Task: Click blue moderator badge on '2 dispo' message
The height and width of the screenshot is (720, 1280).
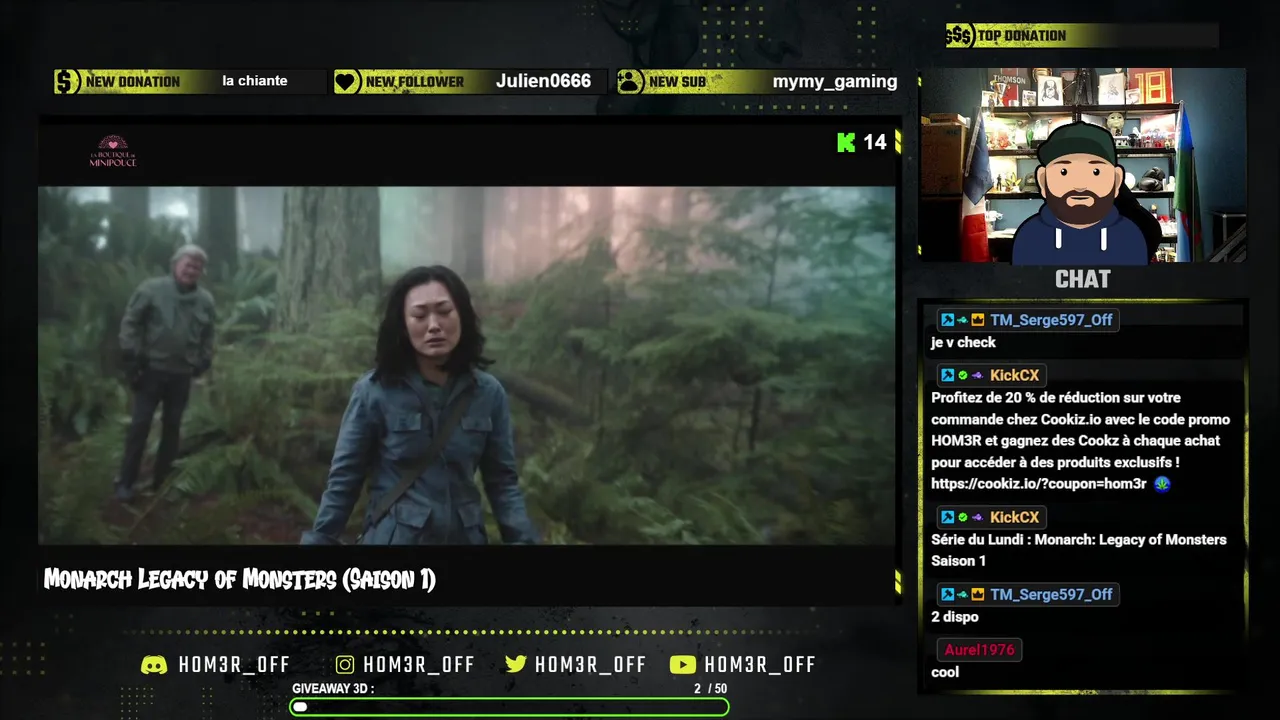Action: click(947, 594)
